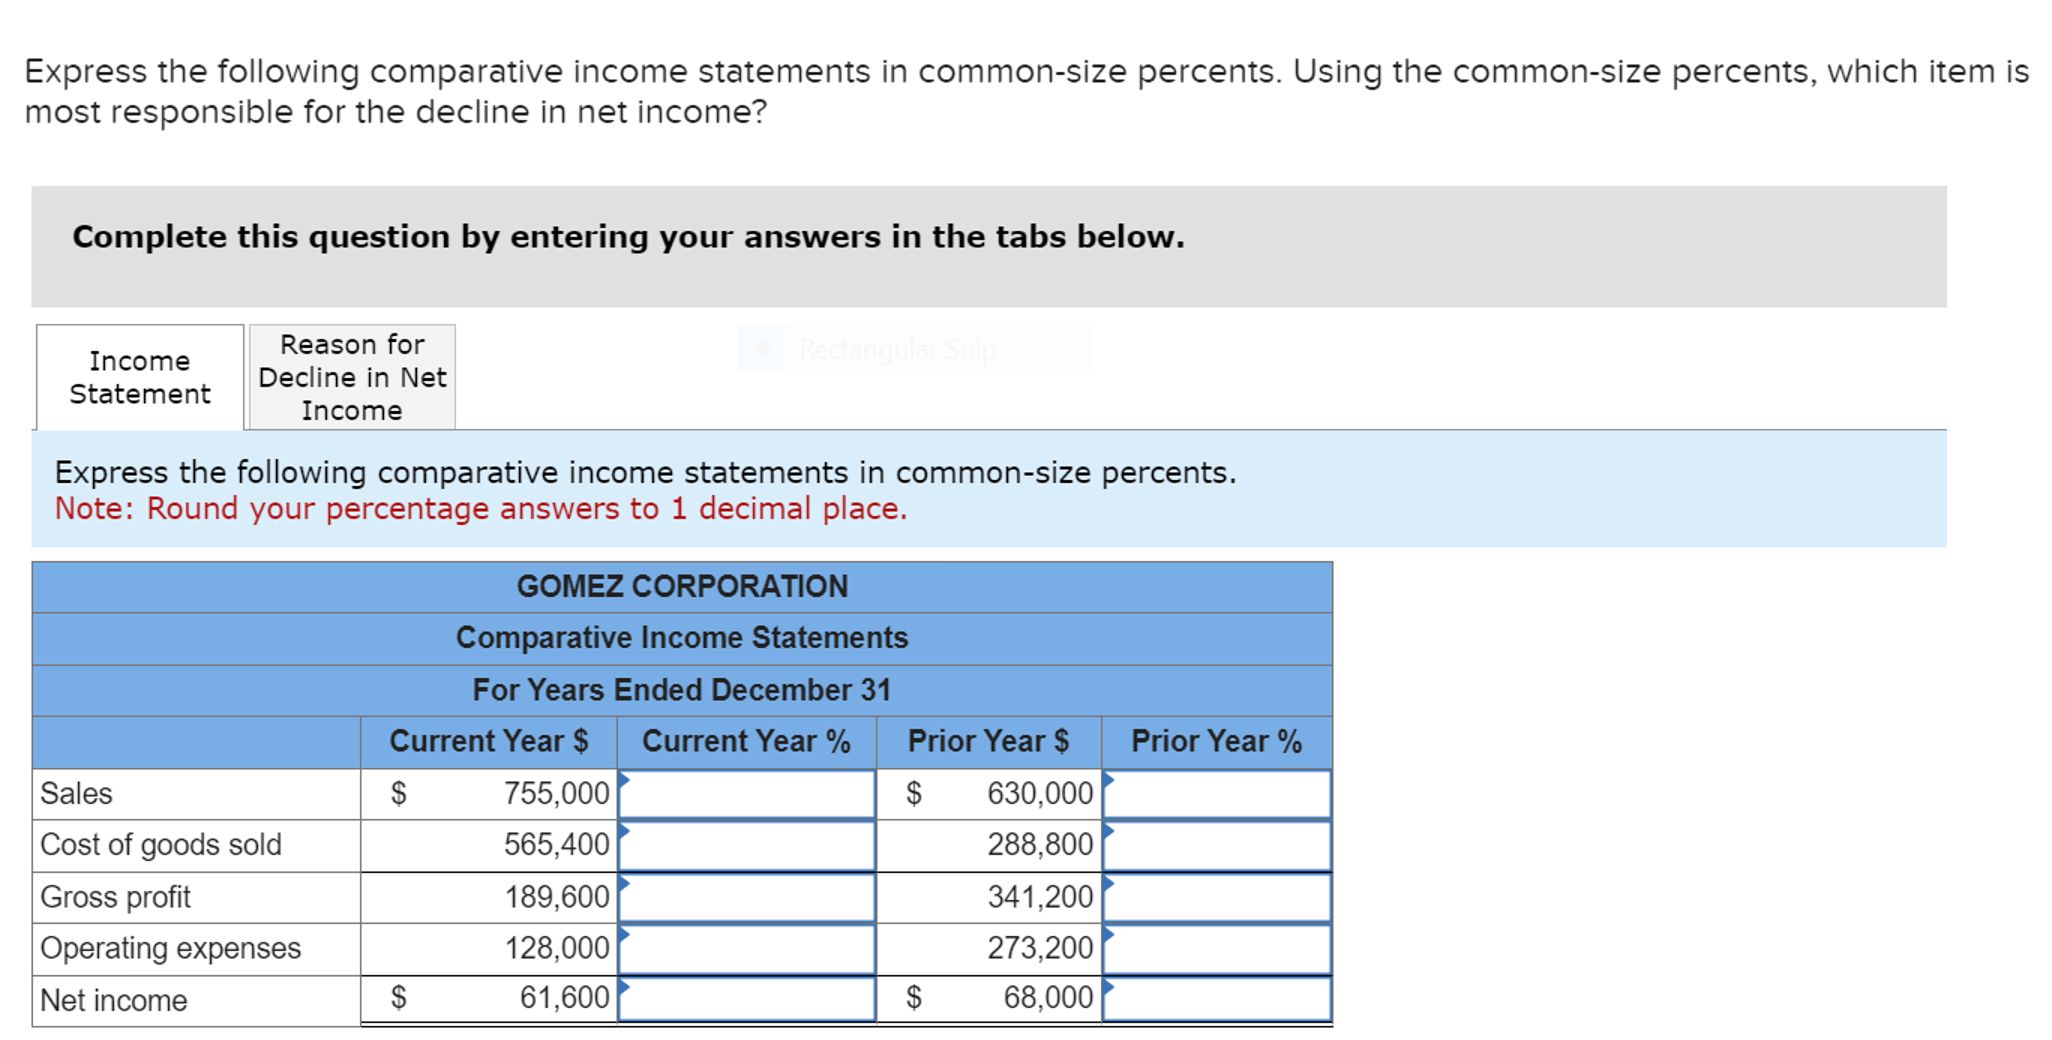Click the Sales row label
This screenshot has width=2052, height=1040.
tap(75, 793)
